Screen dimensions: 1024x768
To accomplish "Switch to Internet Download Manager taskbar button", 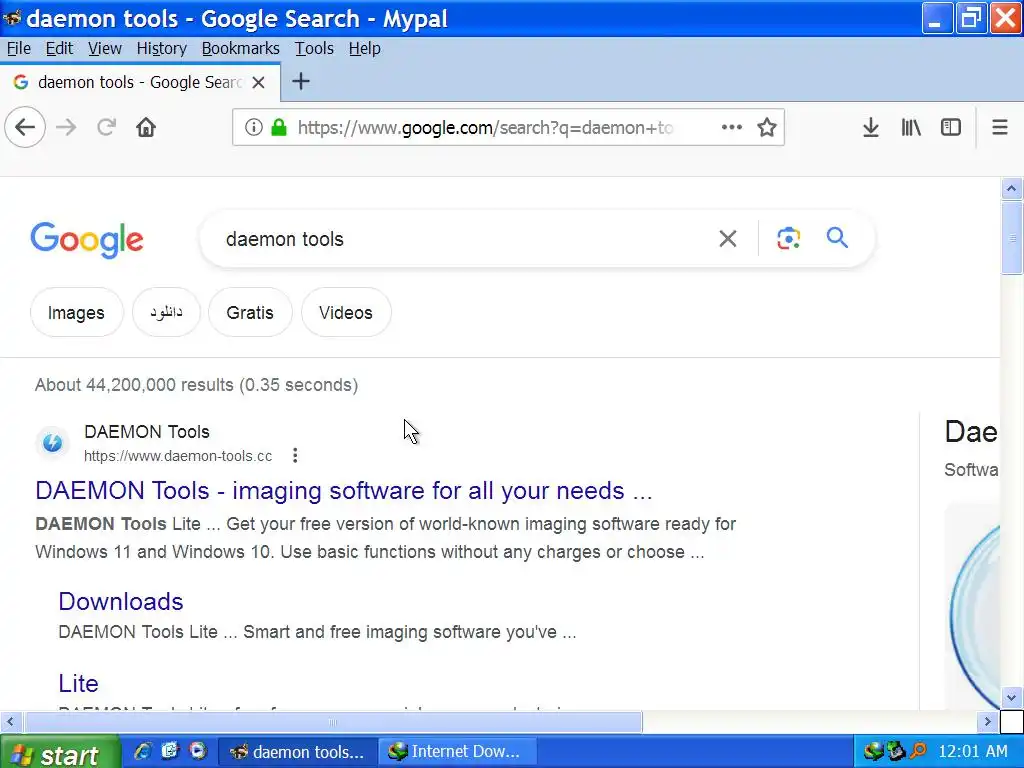I will [458, 752].
